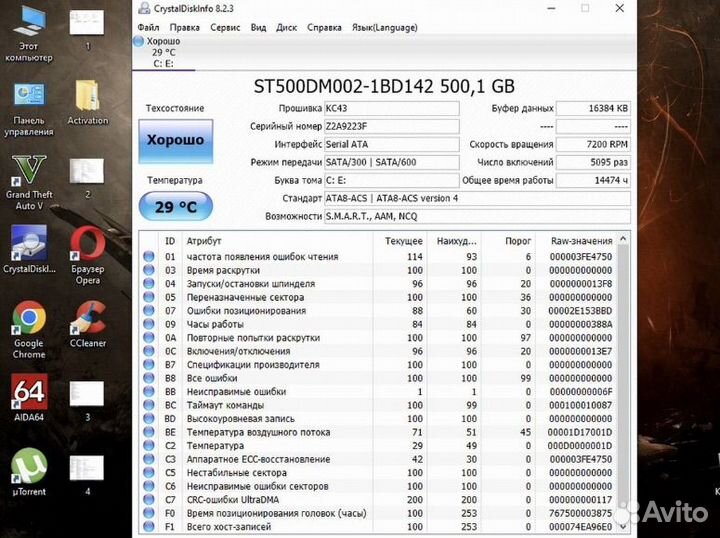Viewport: 720px width, 538px height.
Task: Select the Переназначенные сектора attribute row
Action: 380,298
